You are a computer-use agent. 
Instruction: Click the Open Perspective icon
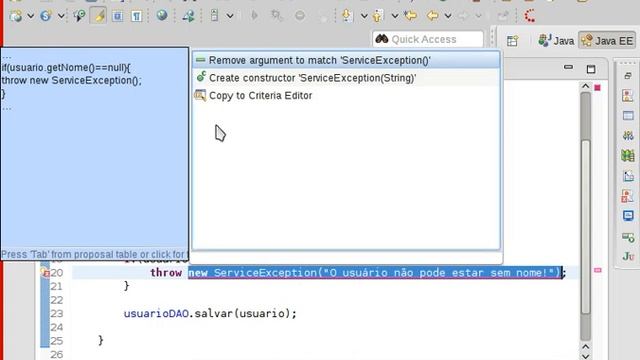(512, 40)
